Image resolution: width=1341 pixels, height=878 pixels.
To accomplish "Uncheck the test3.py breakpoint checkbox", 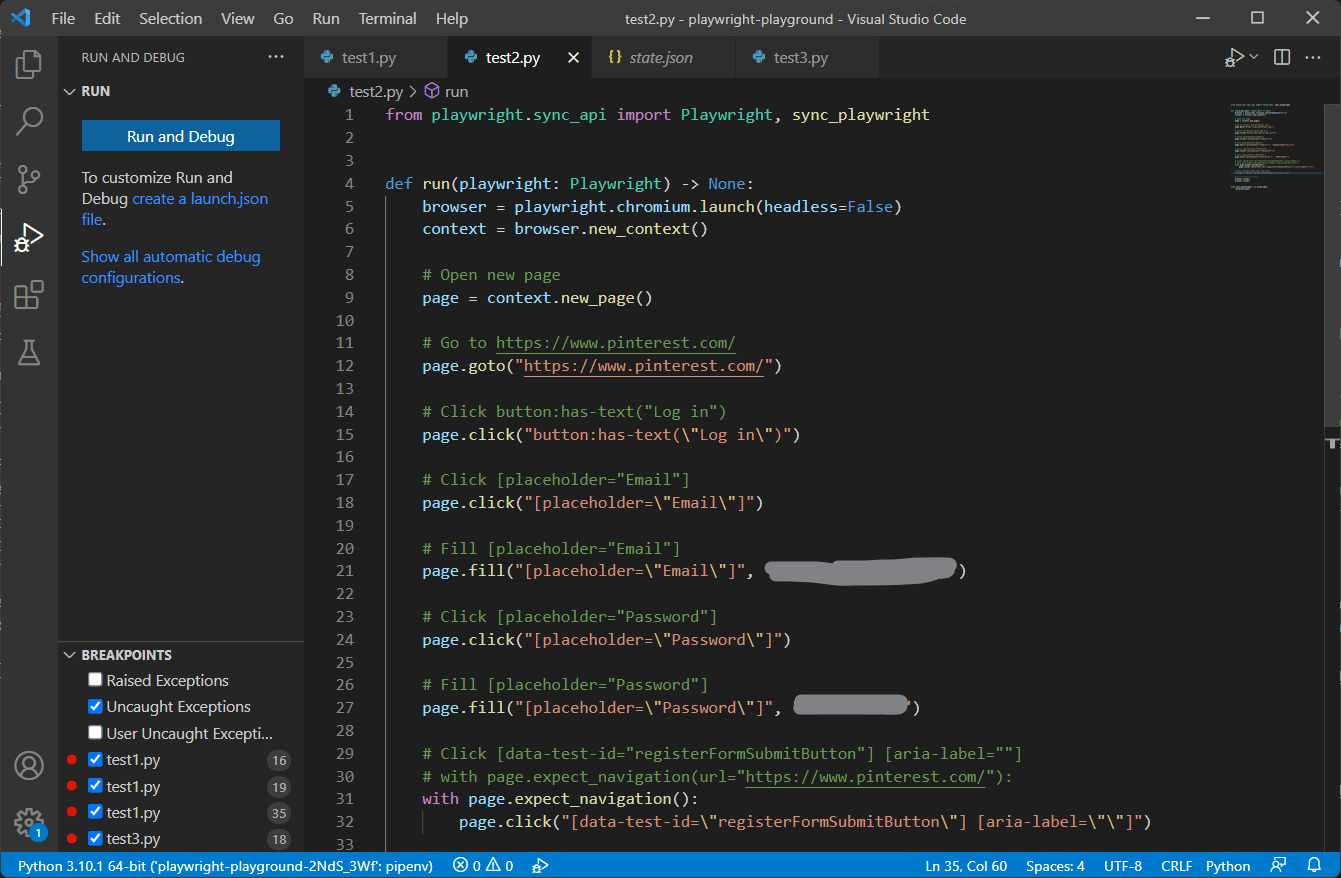I will (x=95, y=839).
